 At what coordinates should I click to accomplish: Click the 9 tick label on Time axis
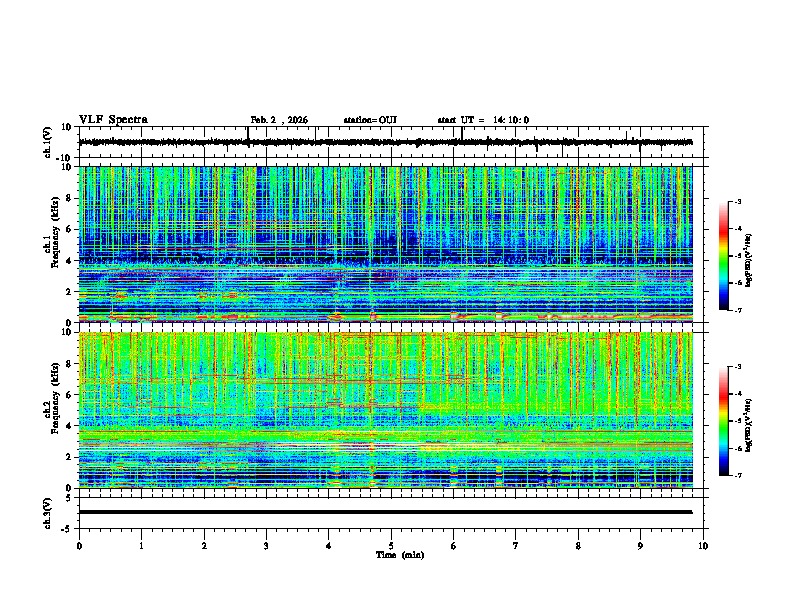pos(640,546)
